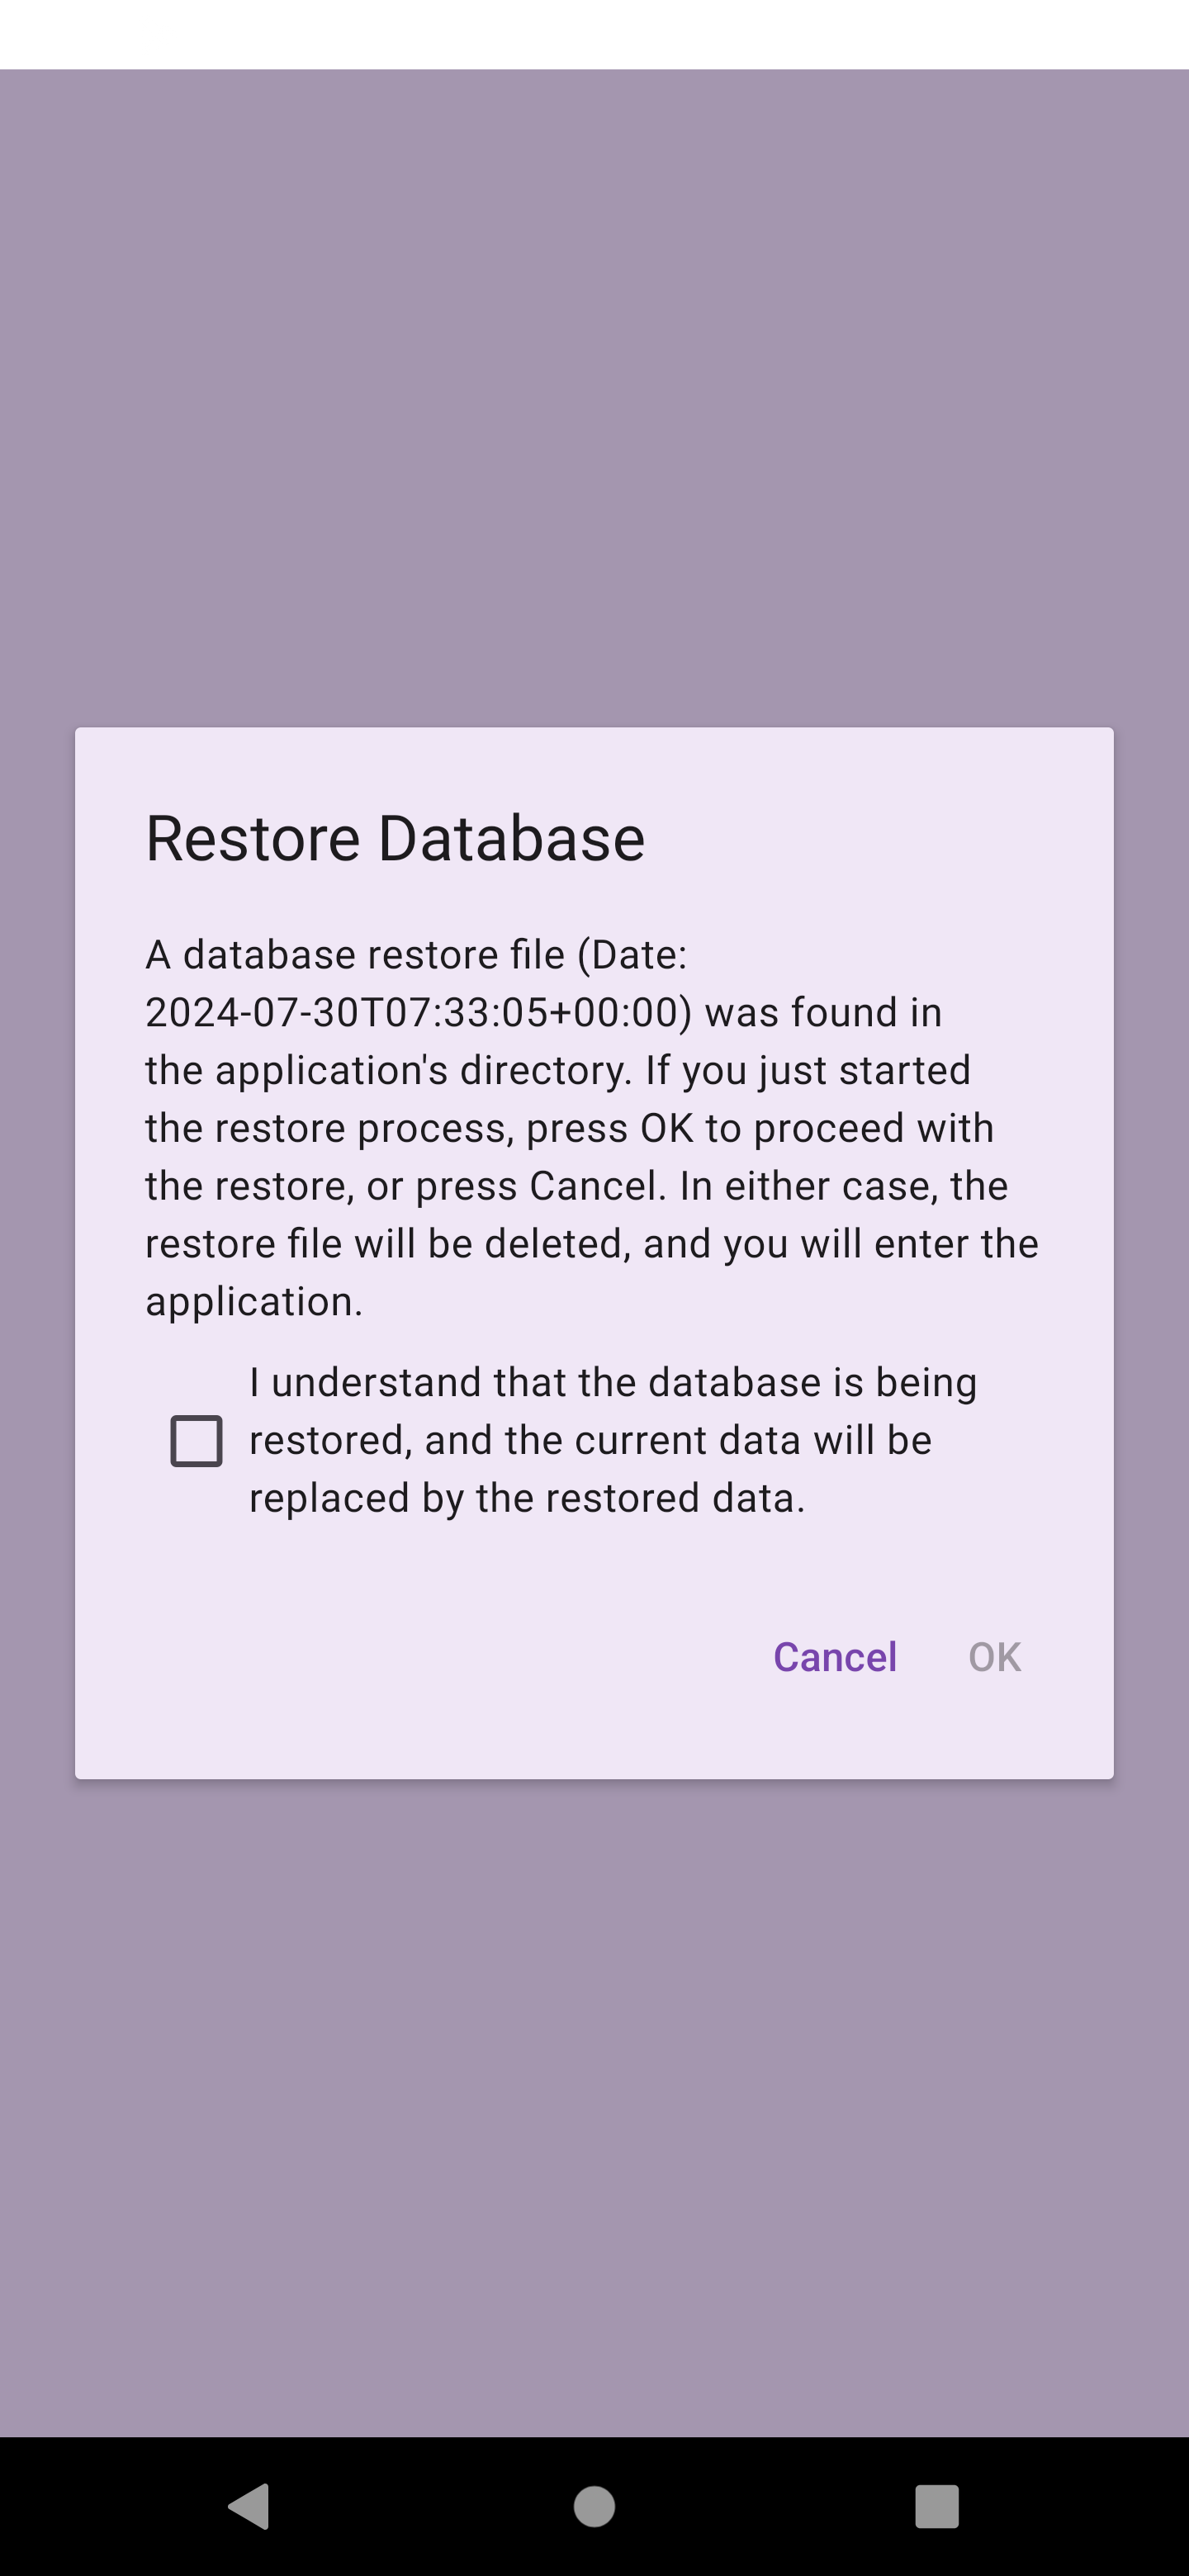Open recent apps via square icon

tap(937, 2506)
